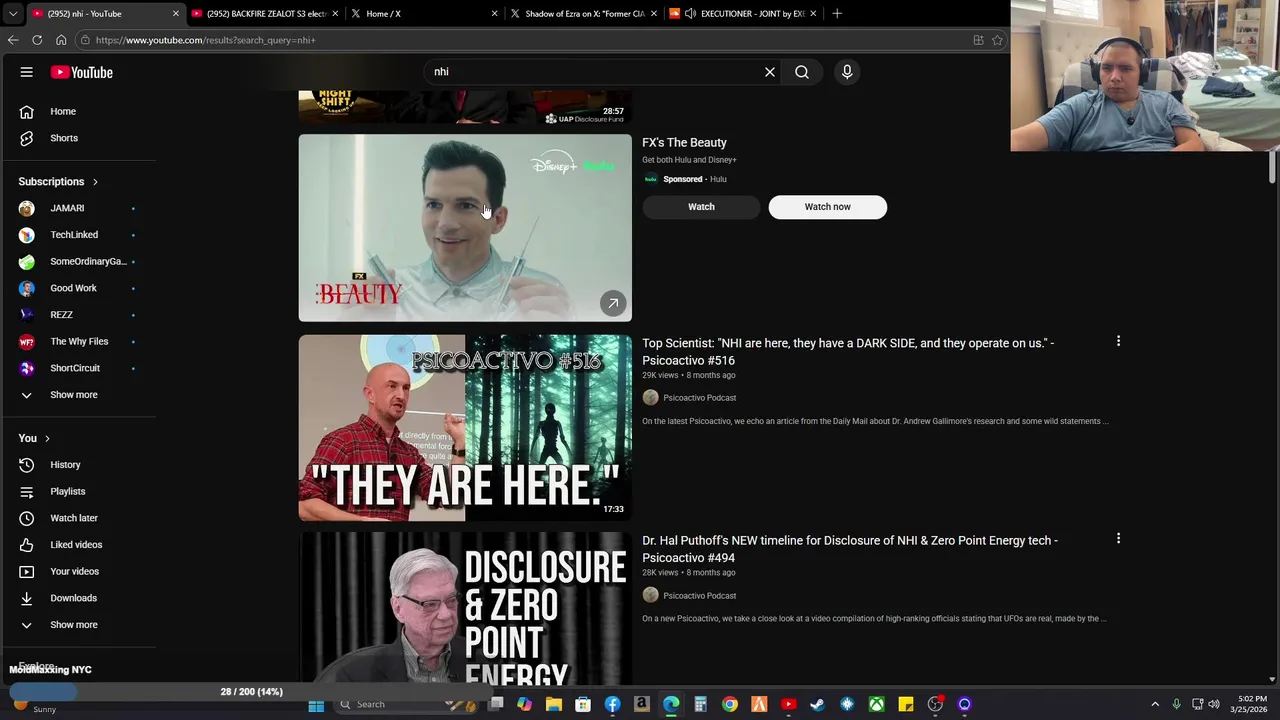This screenshot has height=720, width=1280.
Task: Click the magnifier search button
Action: tap(802, 72)
